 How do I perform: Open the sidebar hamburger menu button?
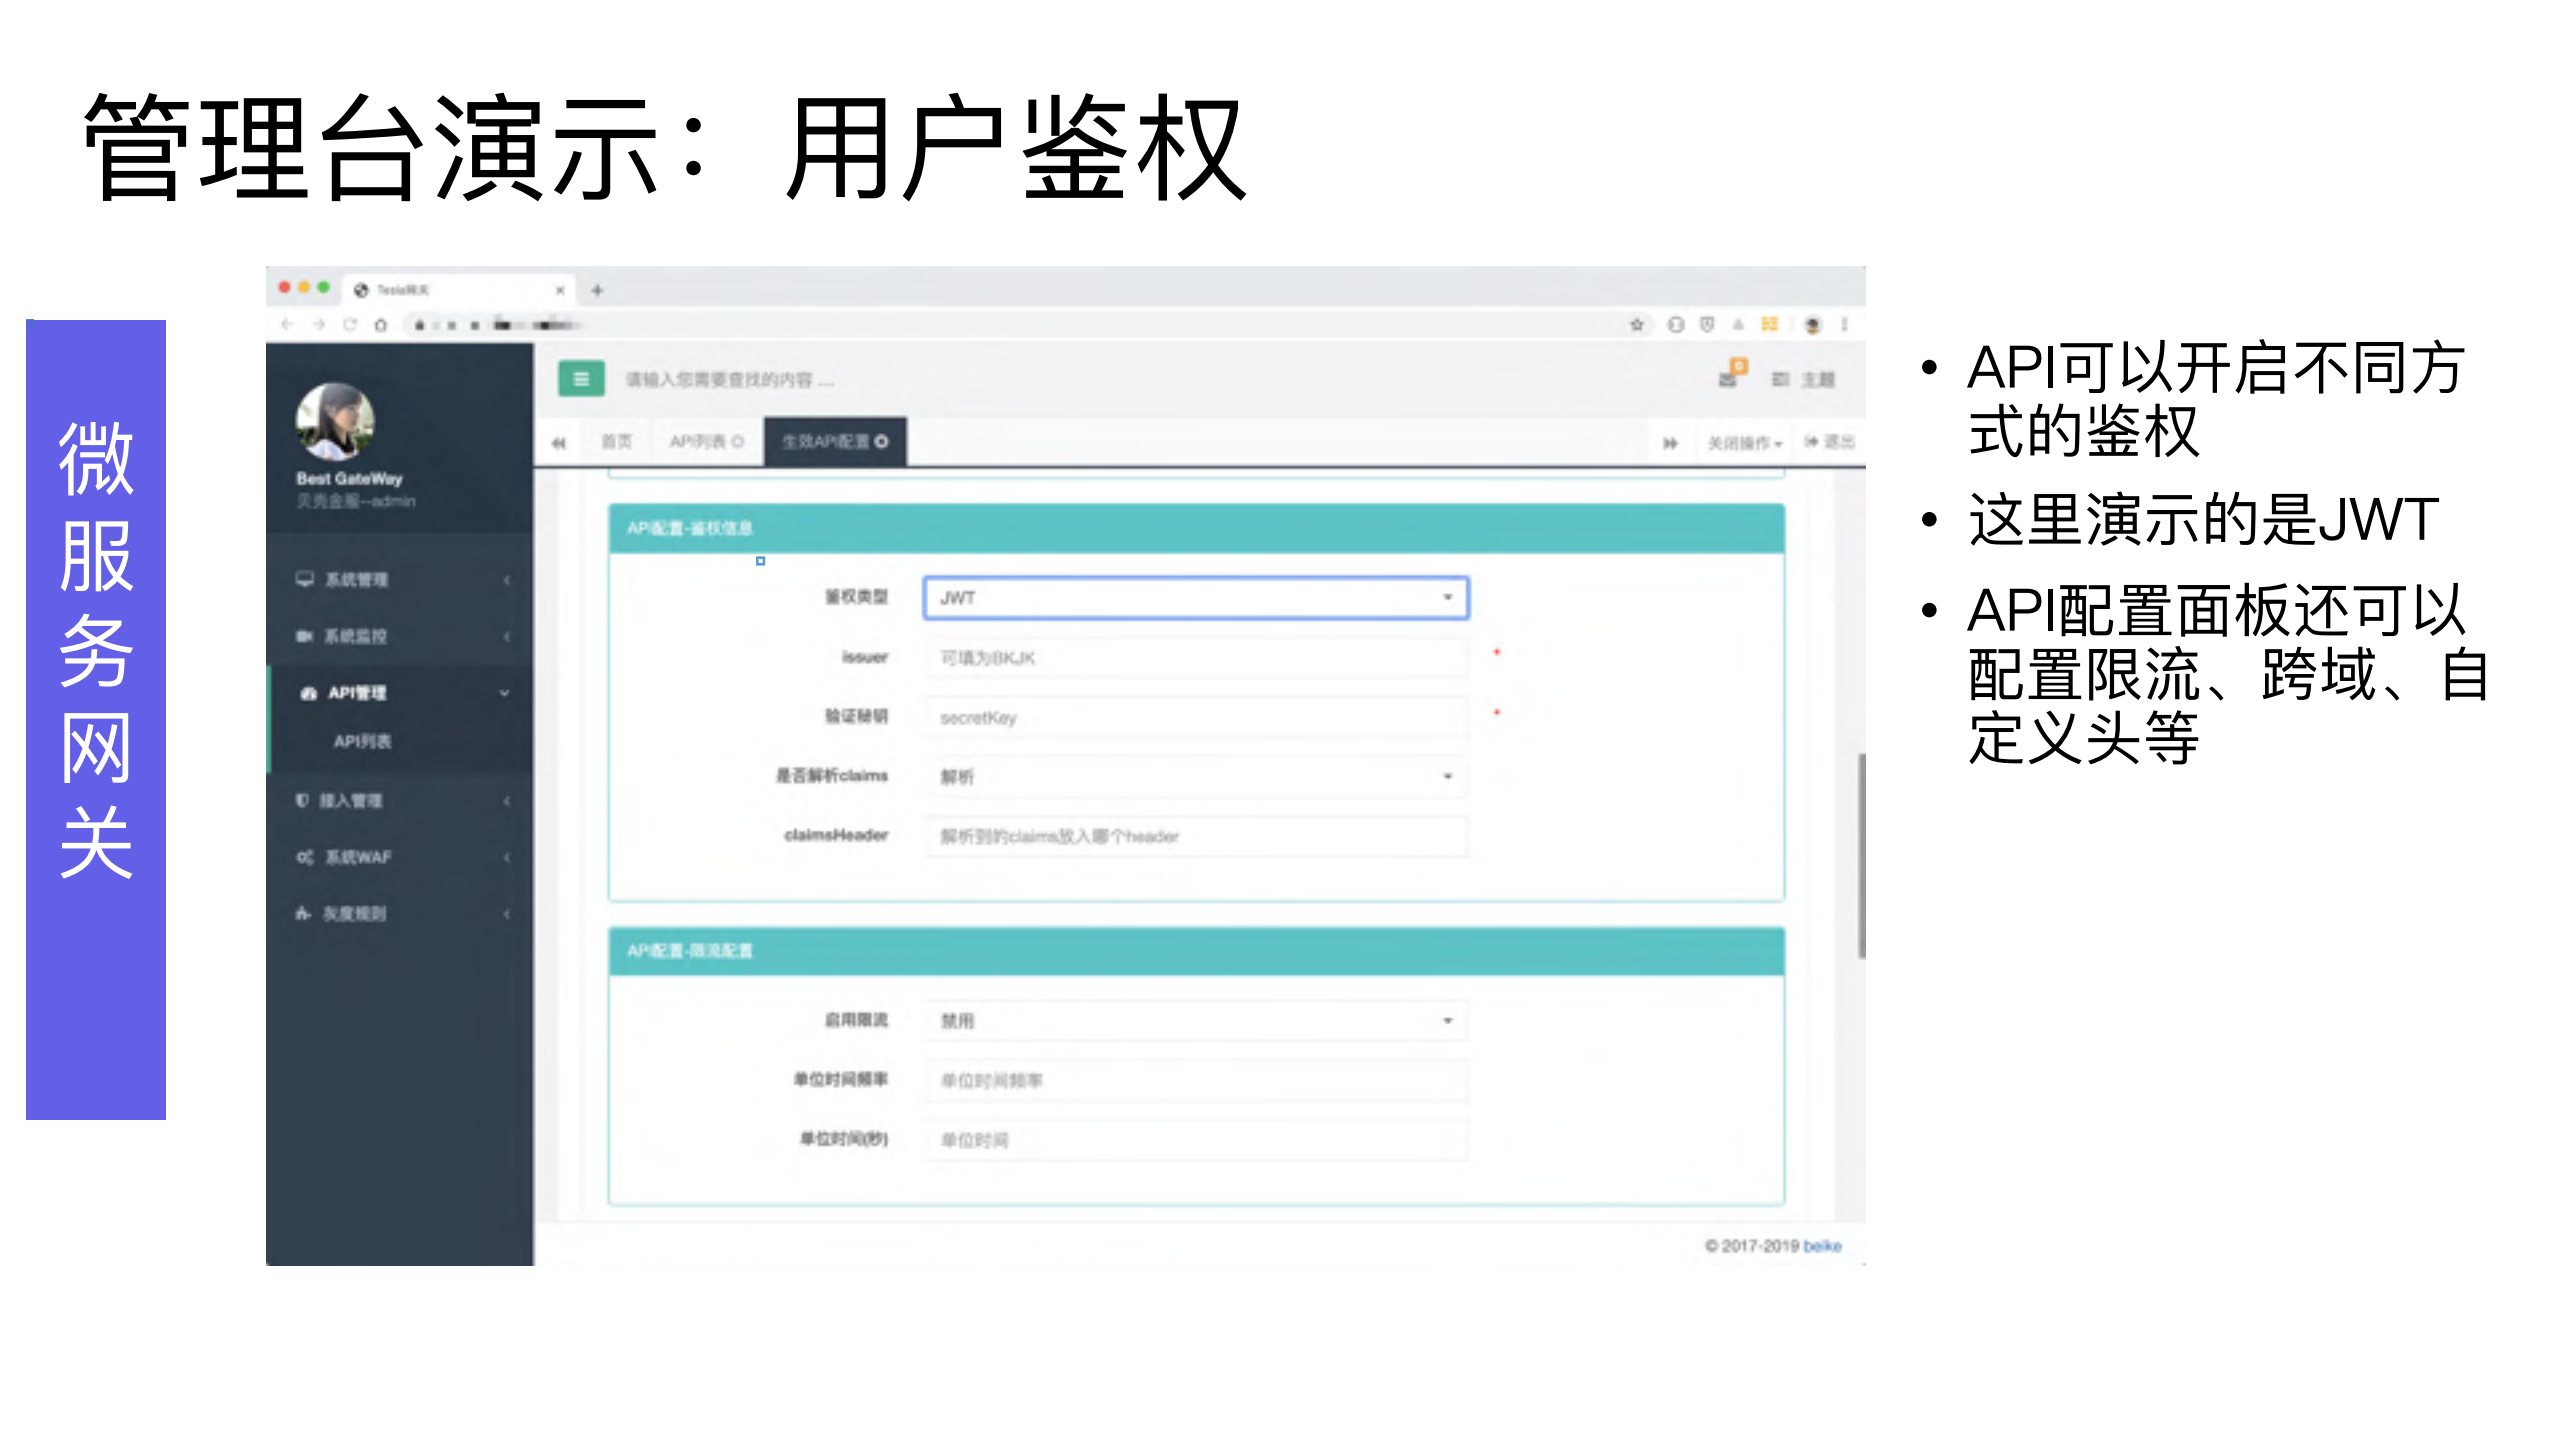[581, 380]
